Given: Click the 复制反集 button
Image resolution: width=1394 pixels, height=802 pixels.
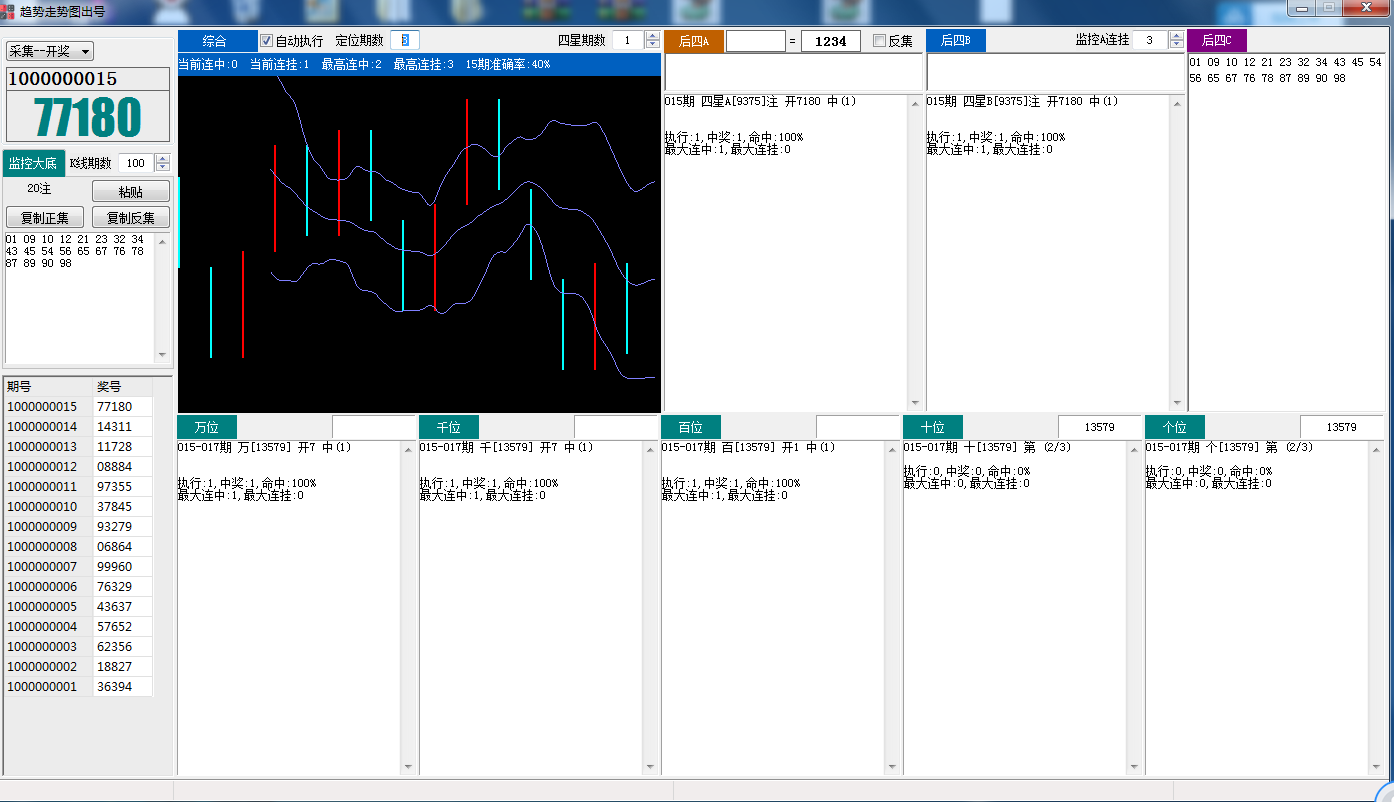Looking at the screenshot, I should (130, 217).
